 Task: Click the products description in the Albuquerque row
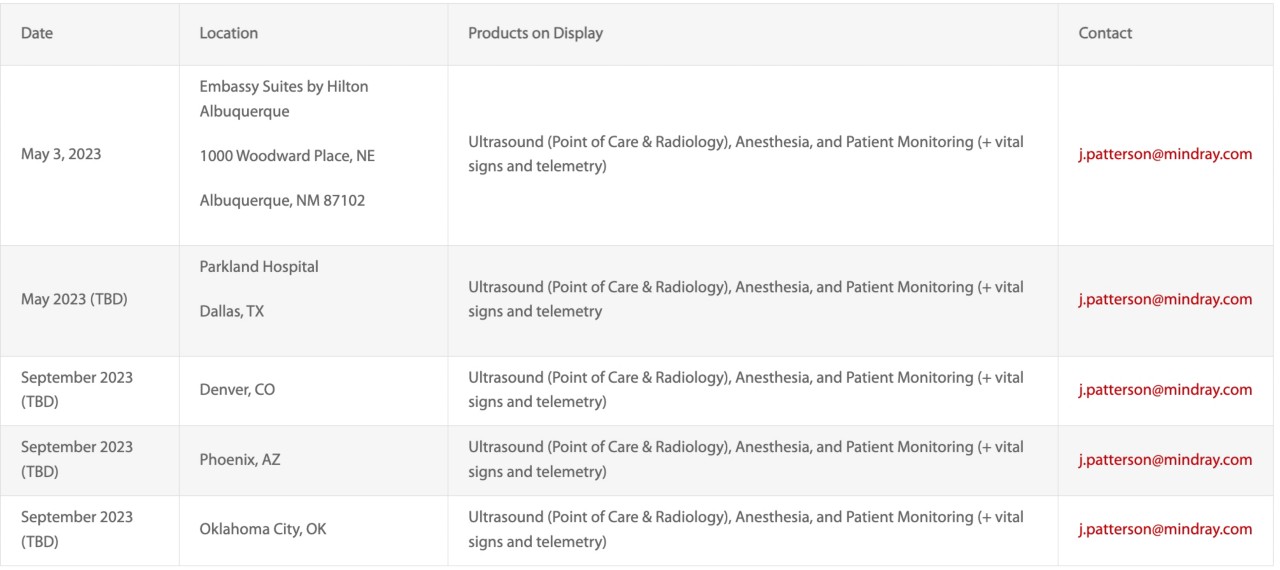coord(745,155)
